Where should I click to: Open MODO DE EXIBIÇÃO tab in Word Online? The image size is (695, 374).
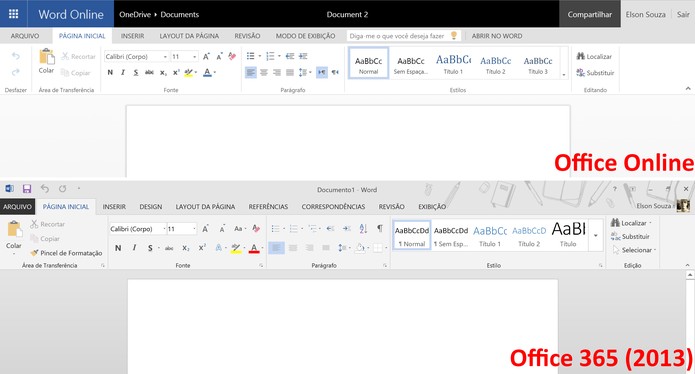[305, 36]
